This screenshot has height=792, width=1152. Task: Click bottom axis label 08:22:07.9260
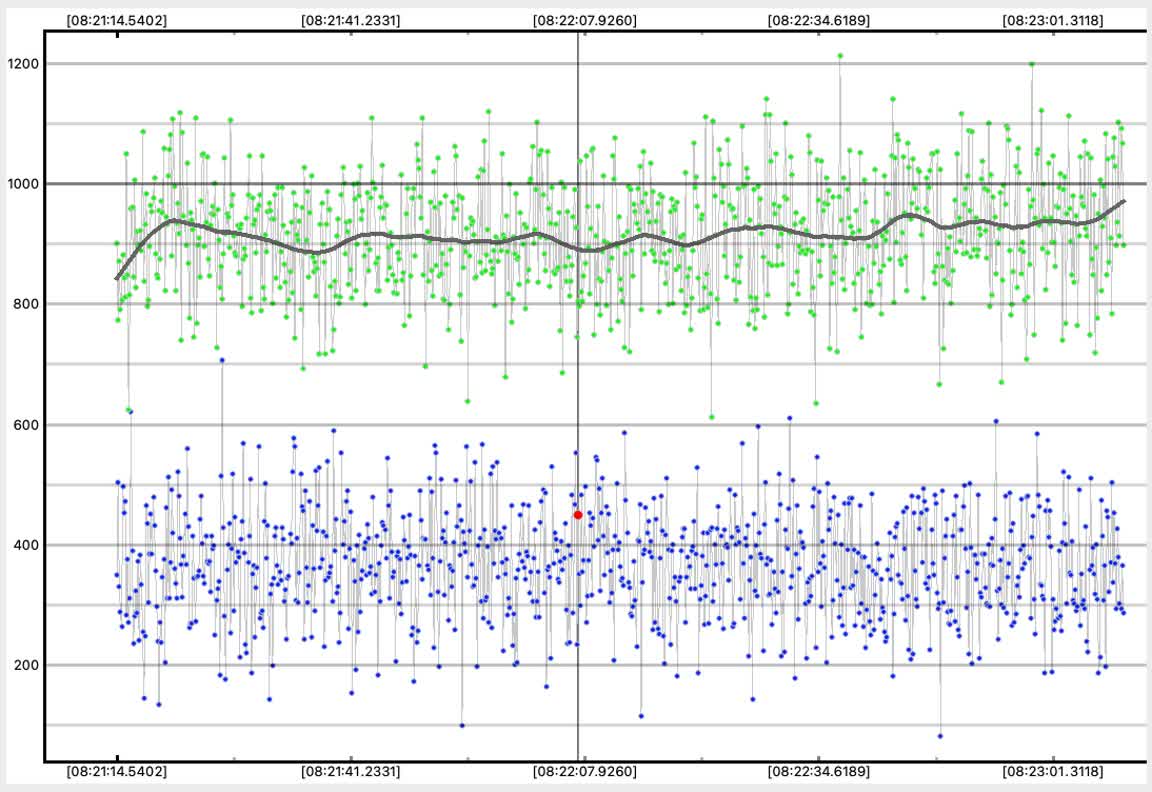pos(584,772)
